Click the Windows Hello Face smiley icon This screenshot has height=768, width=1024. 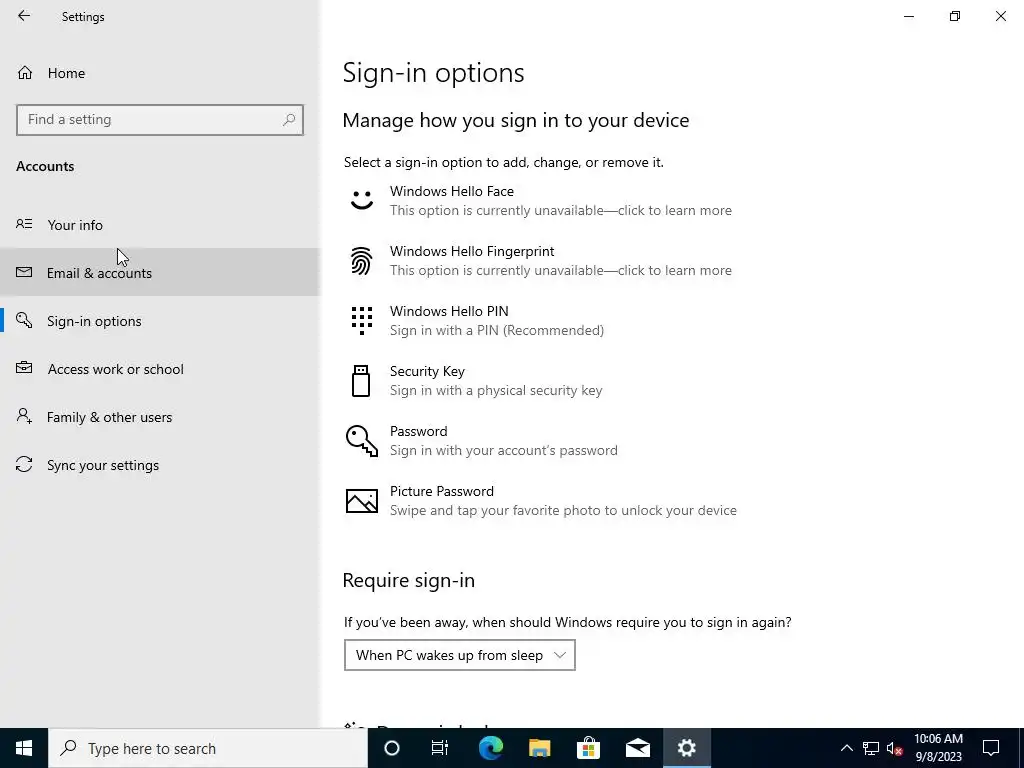tap(362, 200)
